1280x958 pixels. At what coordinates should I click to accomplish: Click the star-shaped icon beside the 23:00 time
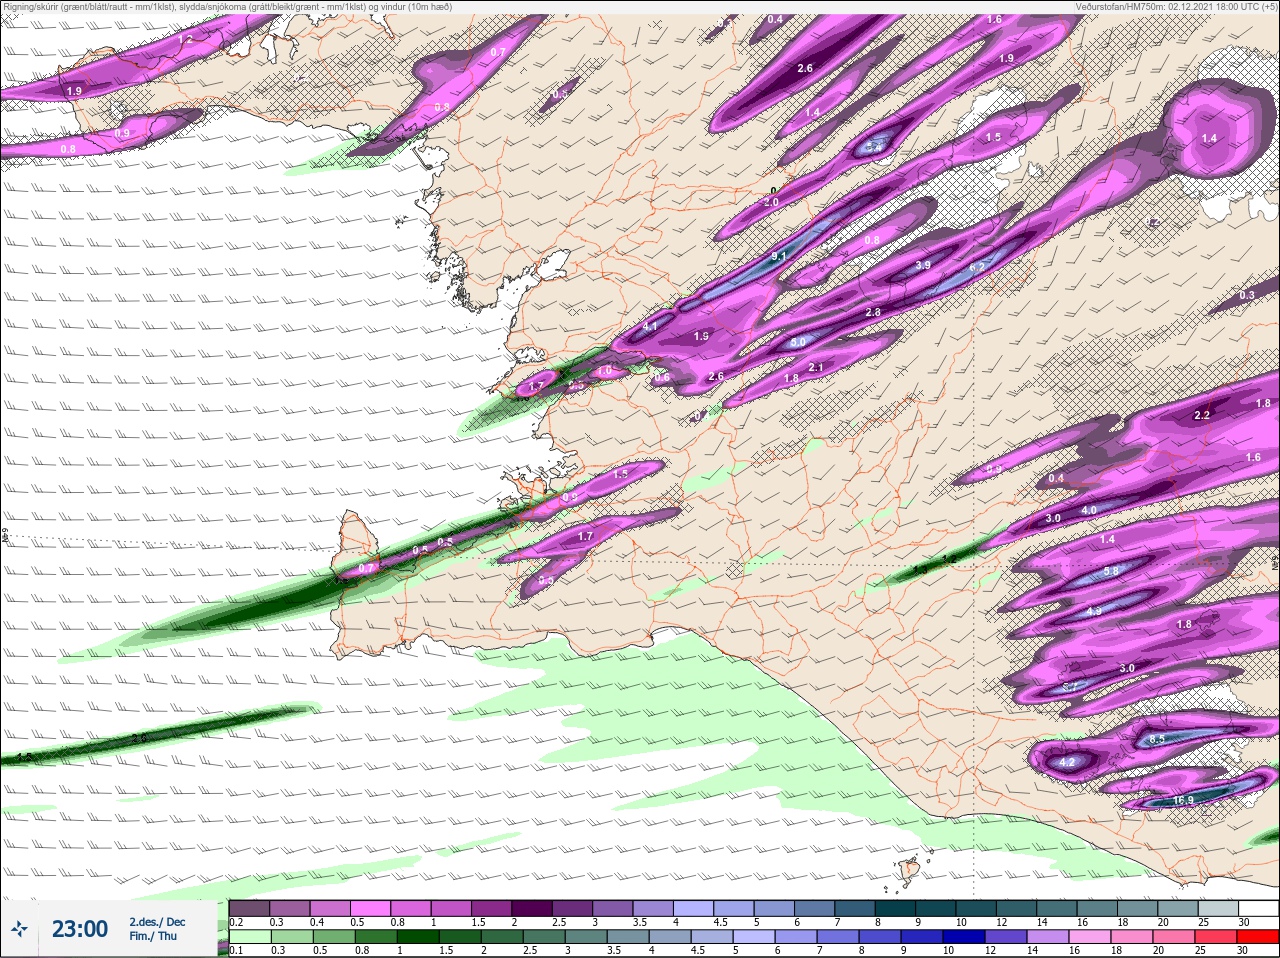coord(19,929)
